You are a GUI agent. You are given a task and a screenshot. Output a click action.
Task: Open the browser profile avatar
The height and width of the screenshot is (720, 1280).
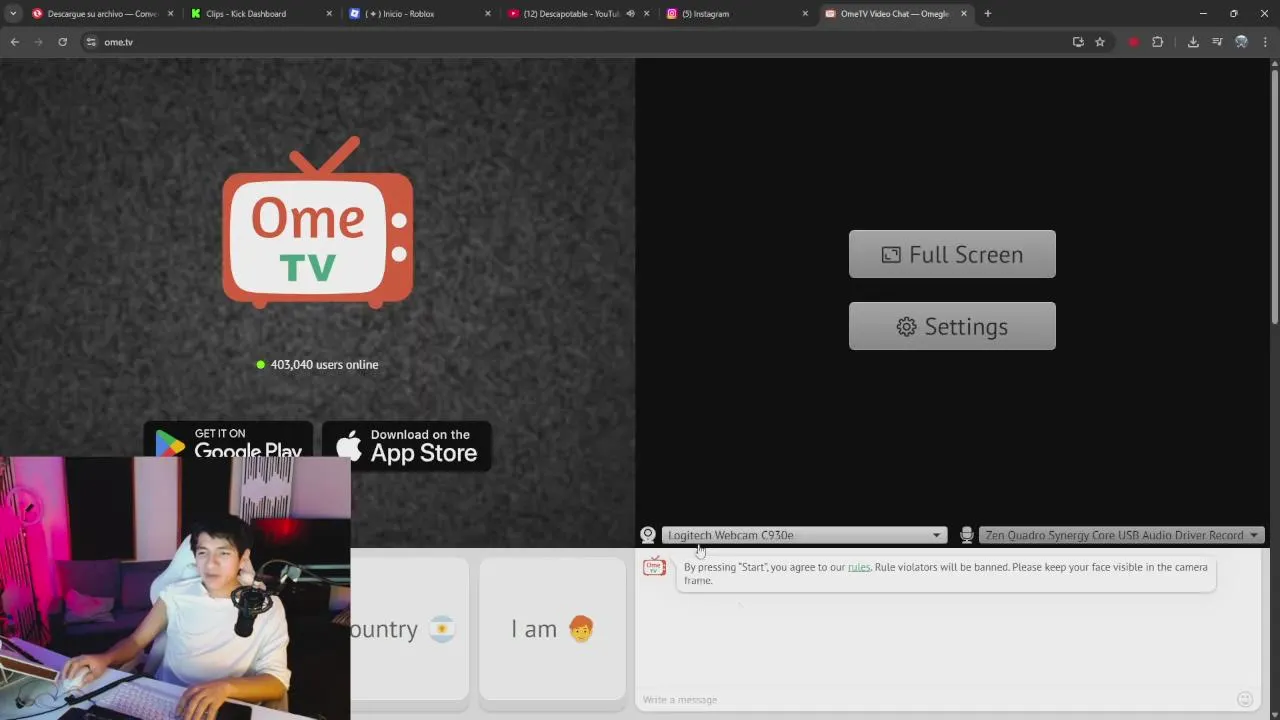click(x=1241, y=42)
